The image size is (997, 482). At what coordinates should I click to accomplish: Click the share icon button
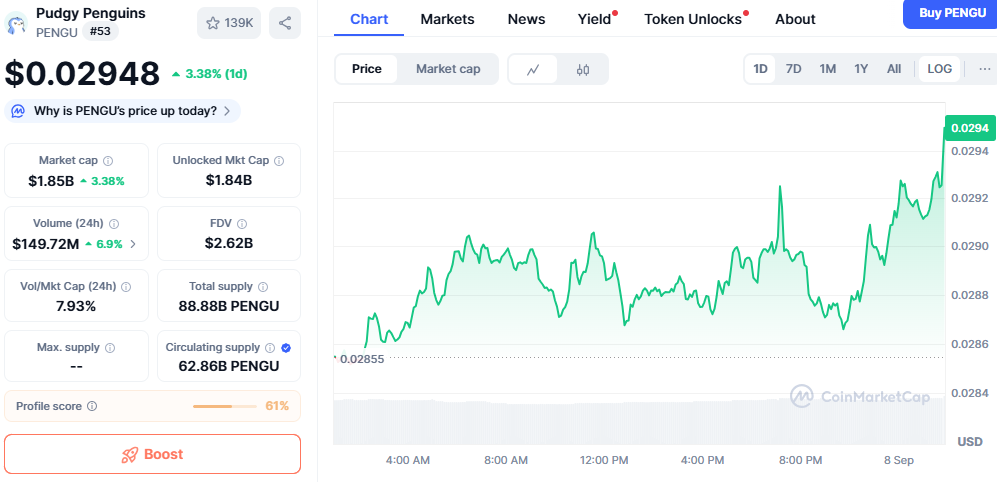tap(285, 23)
